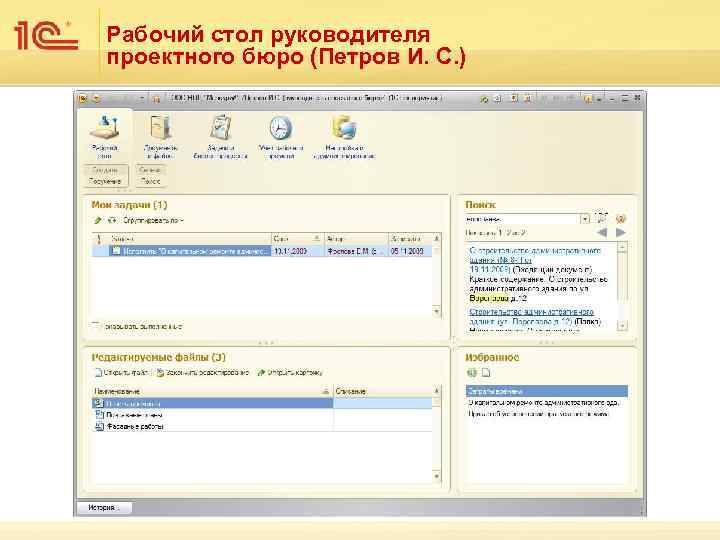The height and width of the screenshot is (540, 720).
Task: Open the first search result link about строительстве
Action: [535, 260]
